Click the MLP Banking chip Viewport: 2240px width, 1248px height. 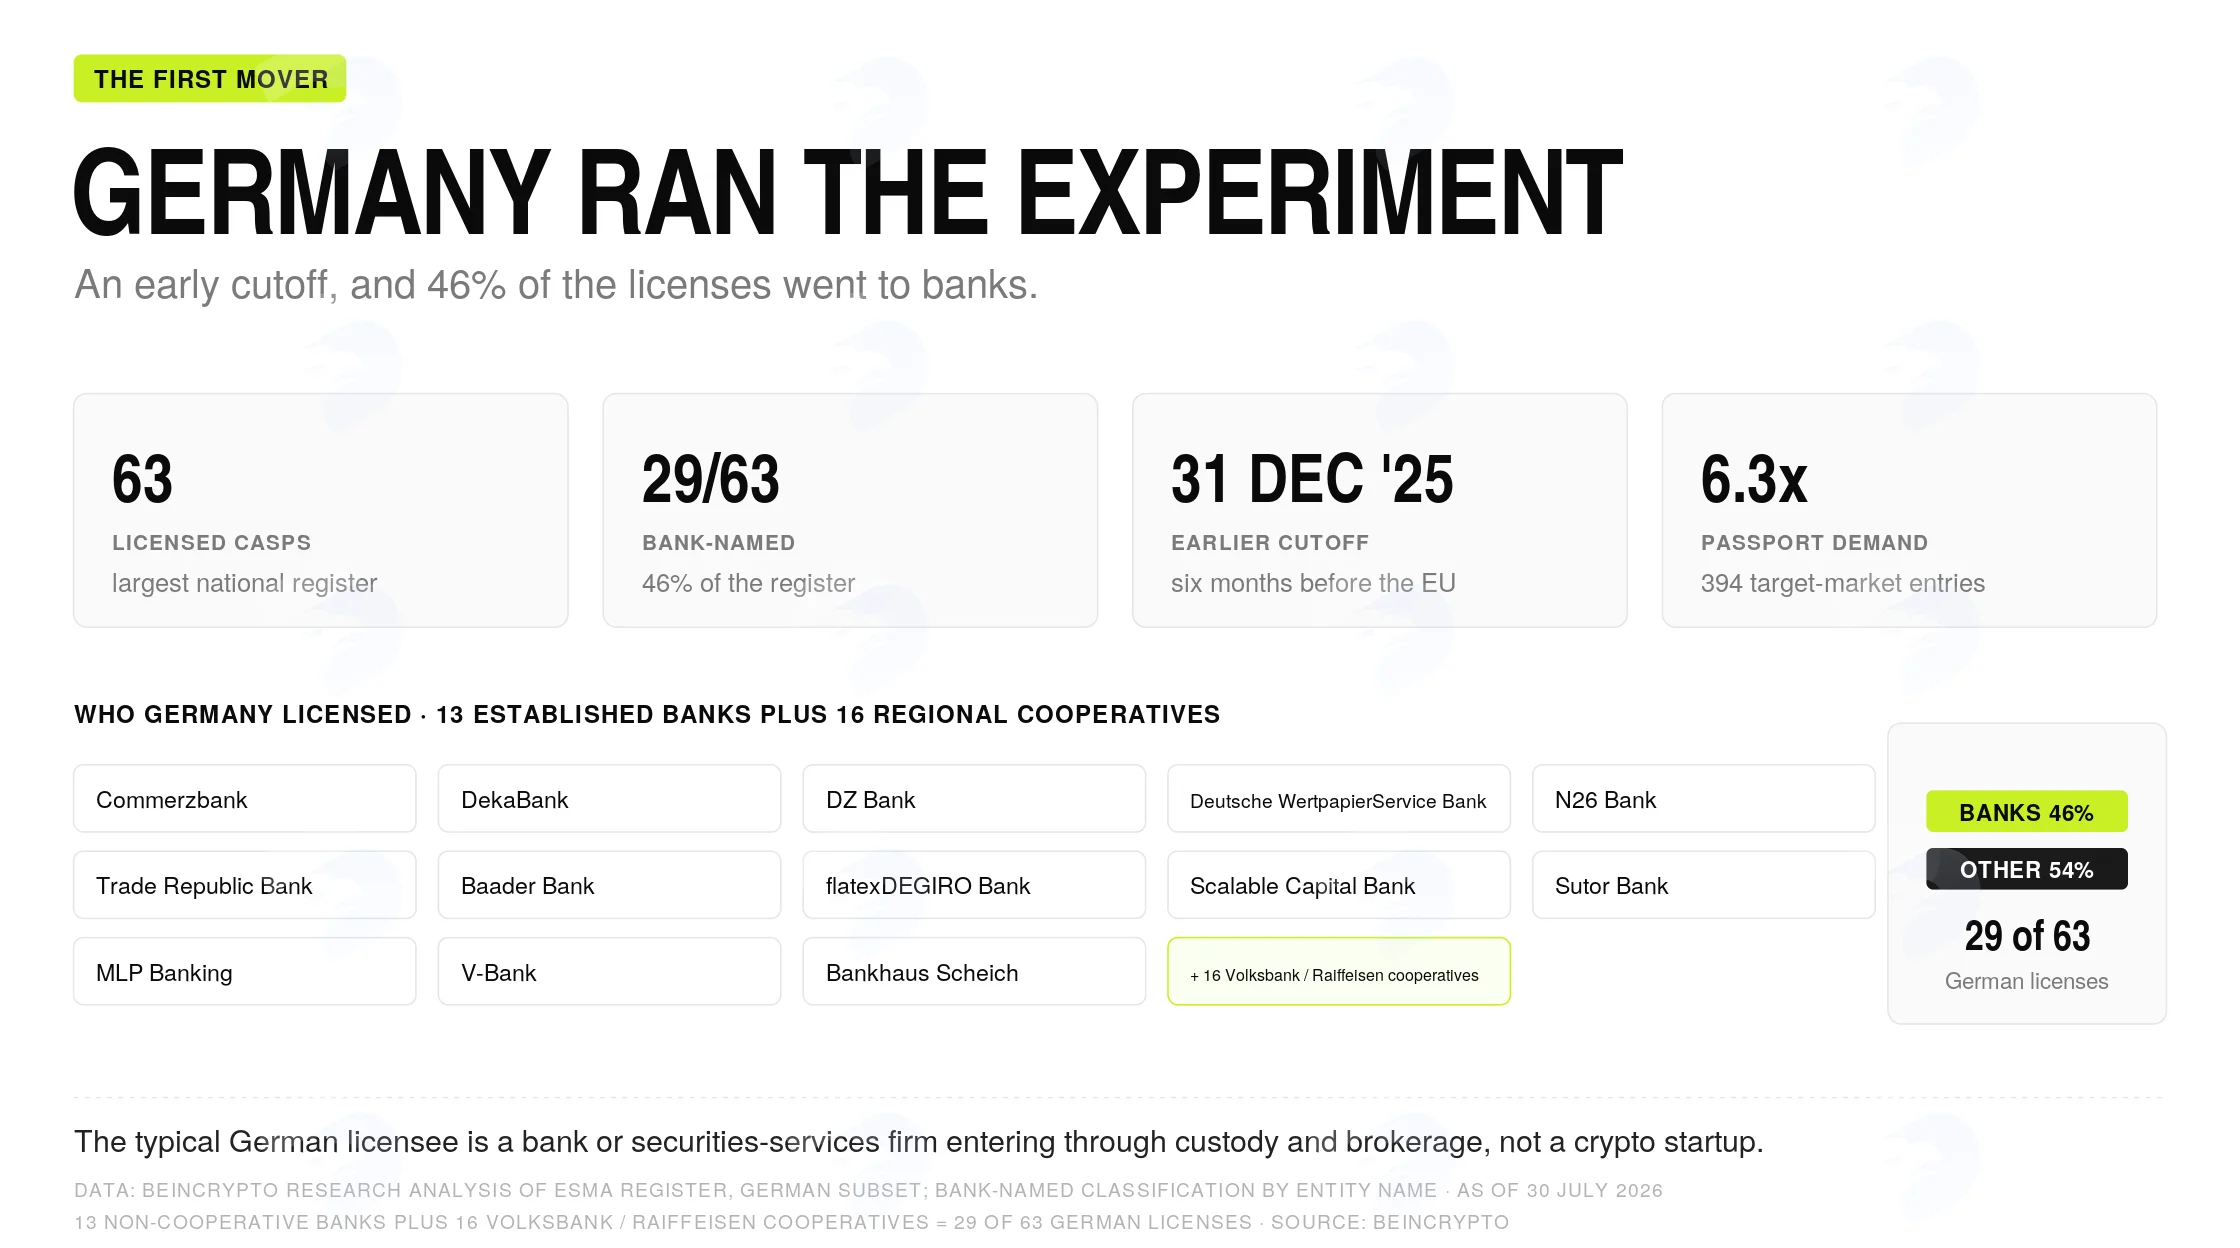click(x=245, y=971)
